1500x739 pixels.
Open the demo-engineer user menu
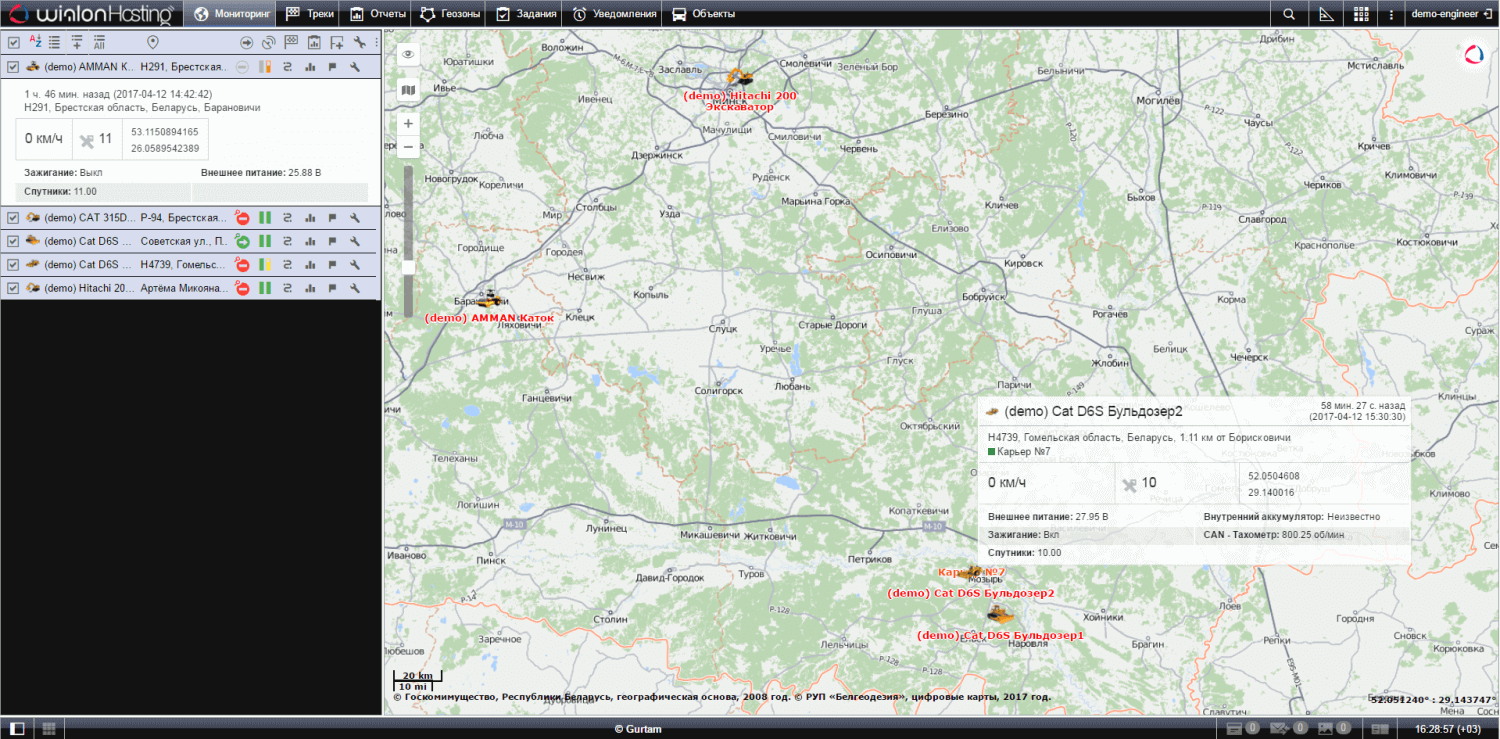(1450, 14)
